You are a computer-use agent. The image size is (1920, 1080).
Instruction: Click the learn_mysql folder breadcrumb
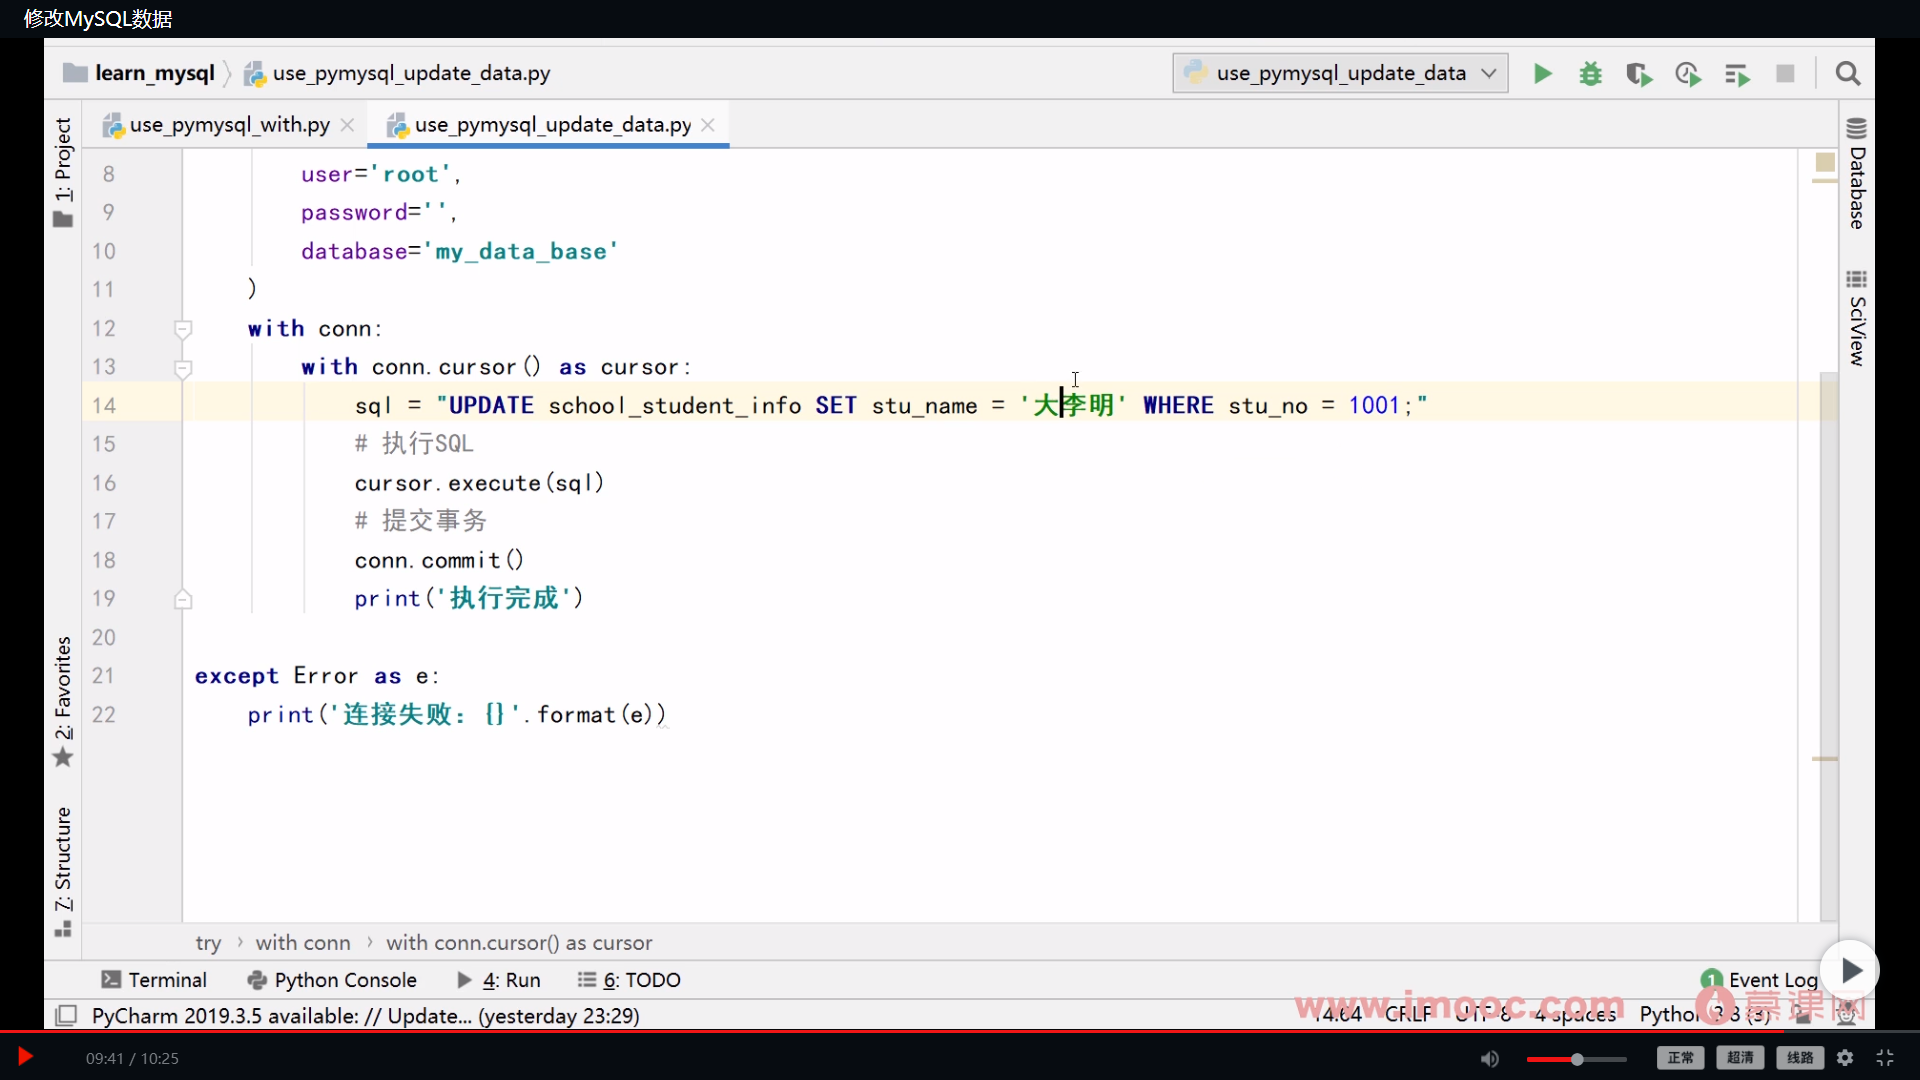click(x=139, y=73)
